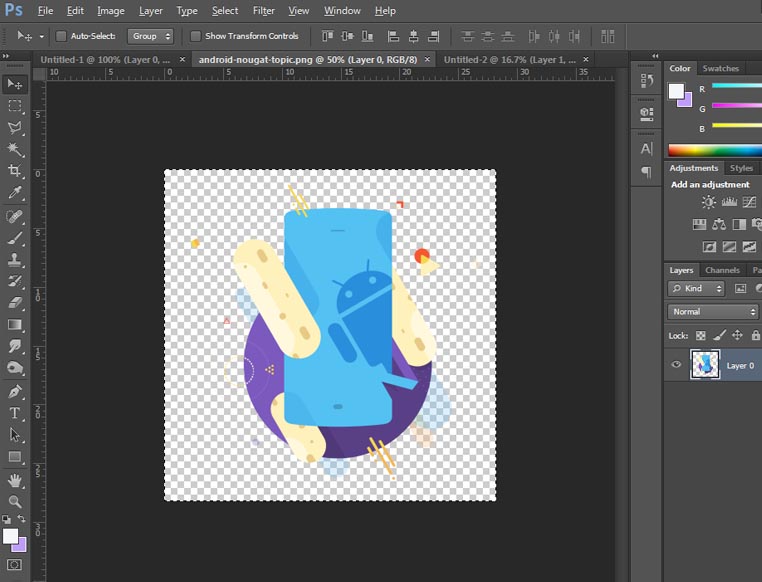Select the Zoom tool
This screenshot has height=582, width=762.
15,501
